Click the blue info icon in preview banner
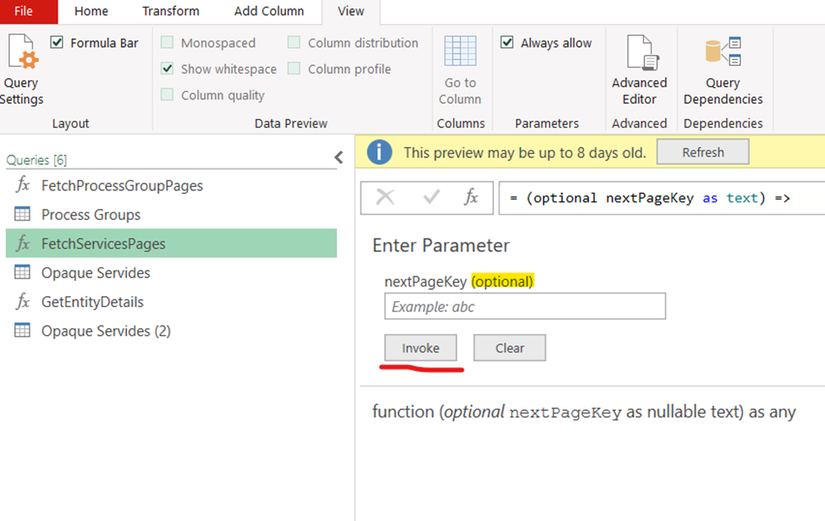Viewport: 825px width, 521px height. (x=380, y=152)
